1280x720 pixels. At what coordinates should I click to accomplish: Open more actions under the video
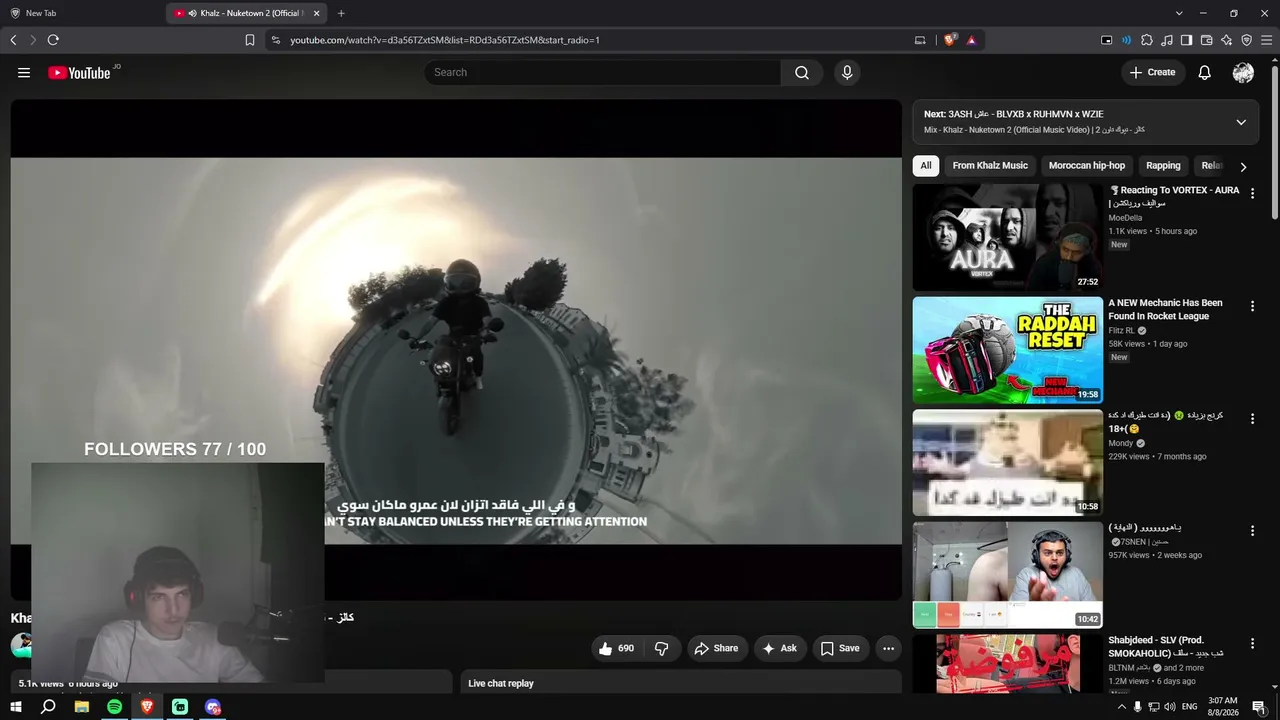point(888,648)
